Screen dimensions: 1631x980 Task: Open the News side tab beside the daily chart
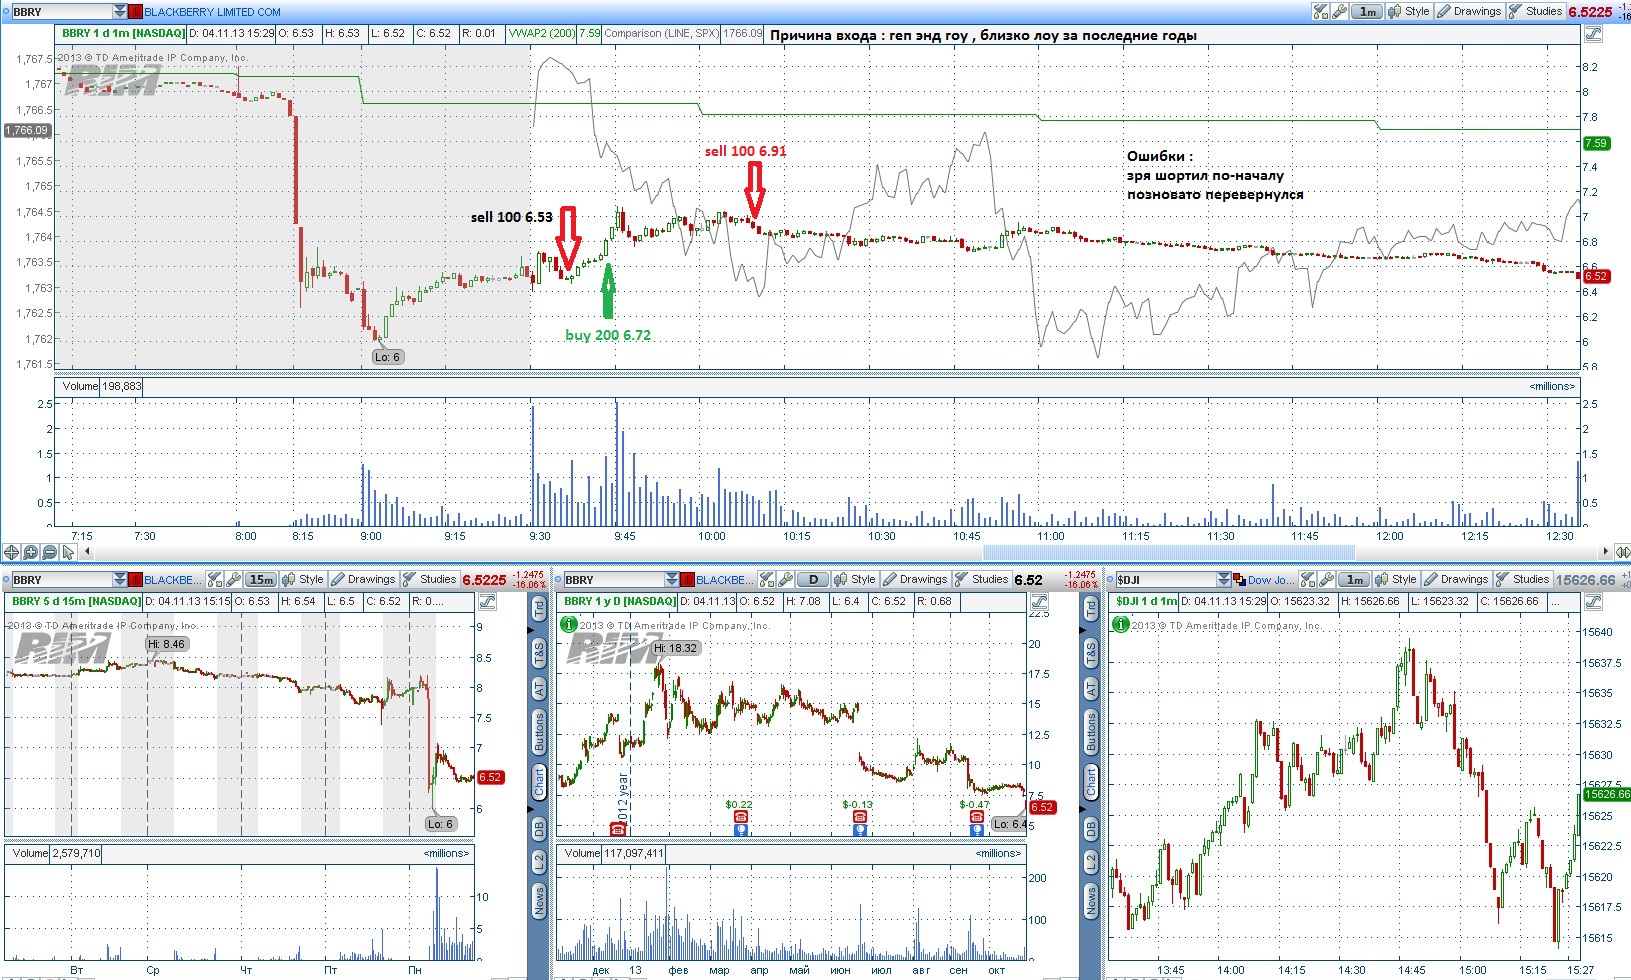(x=1091, y=900)
